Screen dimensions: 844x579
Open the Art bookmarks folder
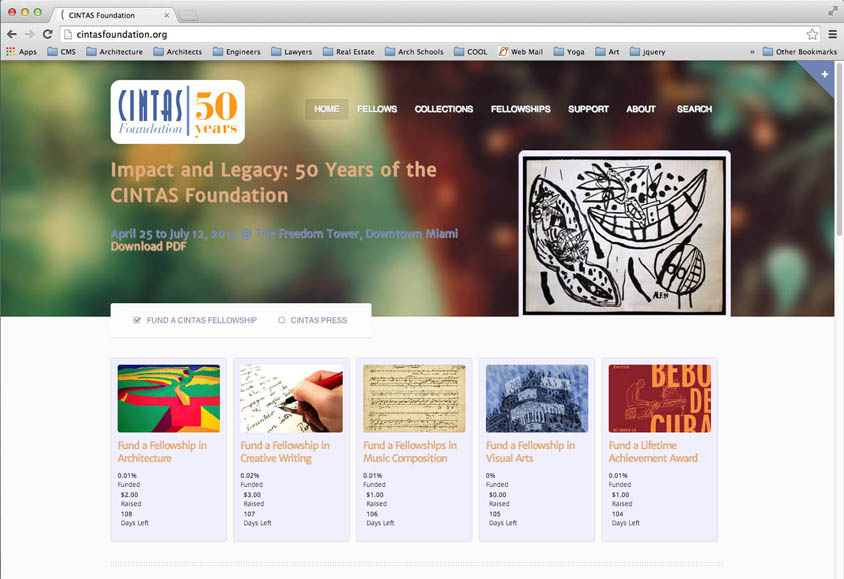coord(607,52)
